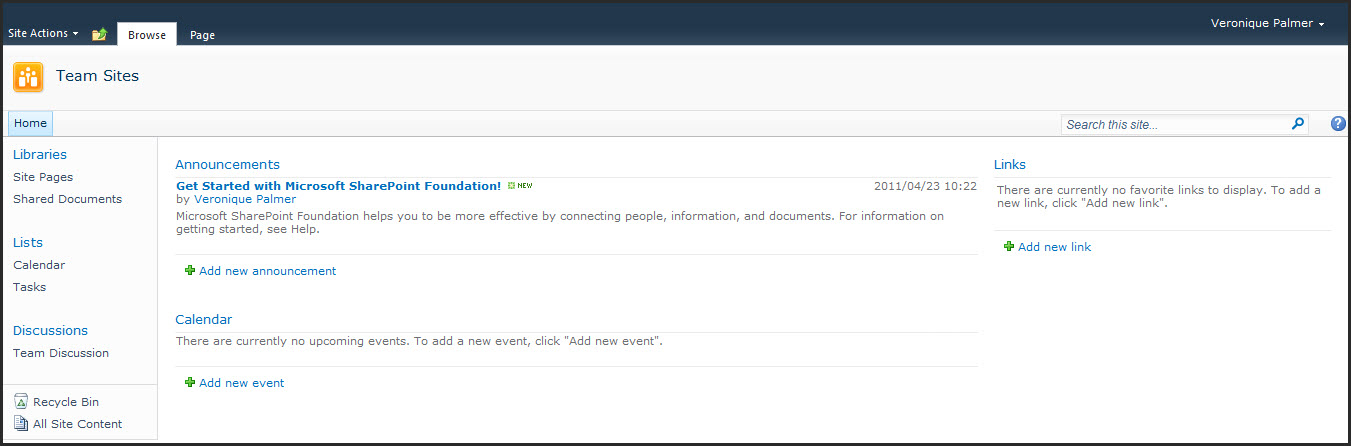
Task: Click inside the Search this site box
Action: 1174,125
